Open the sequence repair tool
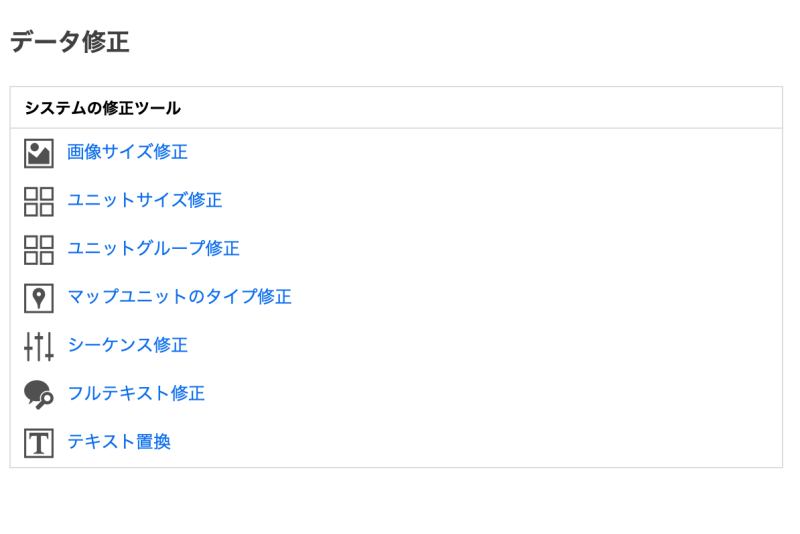Screen dimensions: 800x534 coord(127,345)
